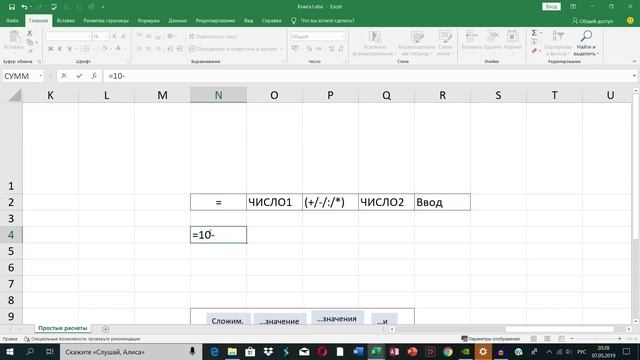Switch to the Формулы tab
The image size is (640, 360).
149,20
